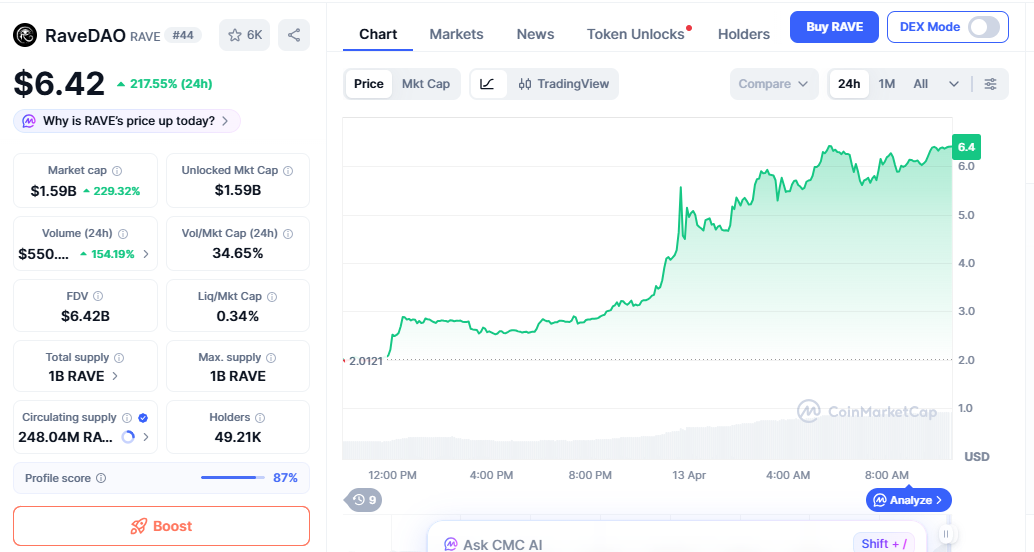This screenshot has height=552, width=1034.
Task: Click Liq/Mkt Cap info icon
Action: (272, 297)
